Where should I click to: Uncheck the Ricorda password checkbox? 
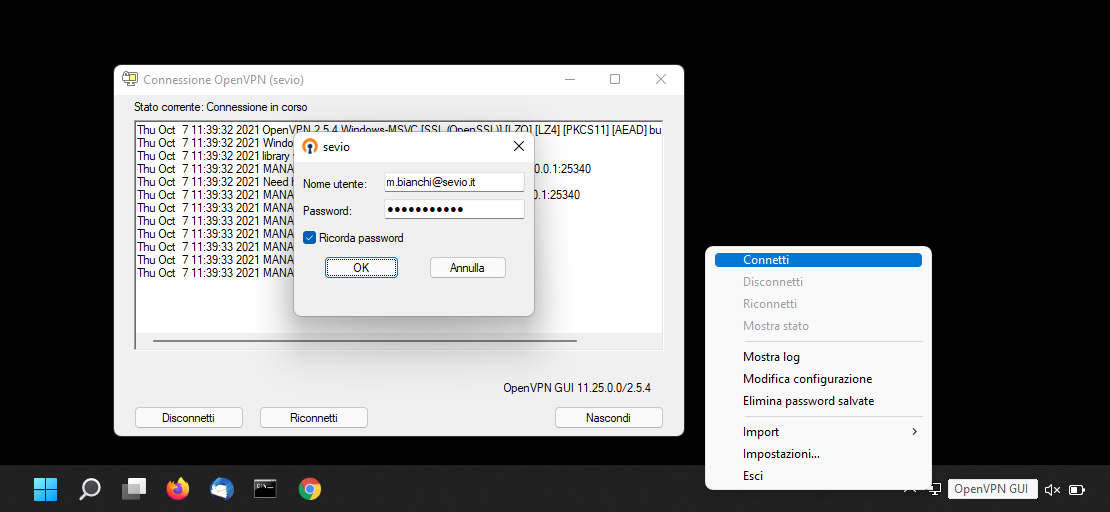pos(309,238)
